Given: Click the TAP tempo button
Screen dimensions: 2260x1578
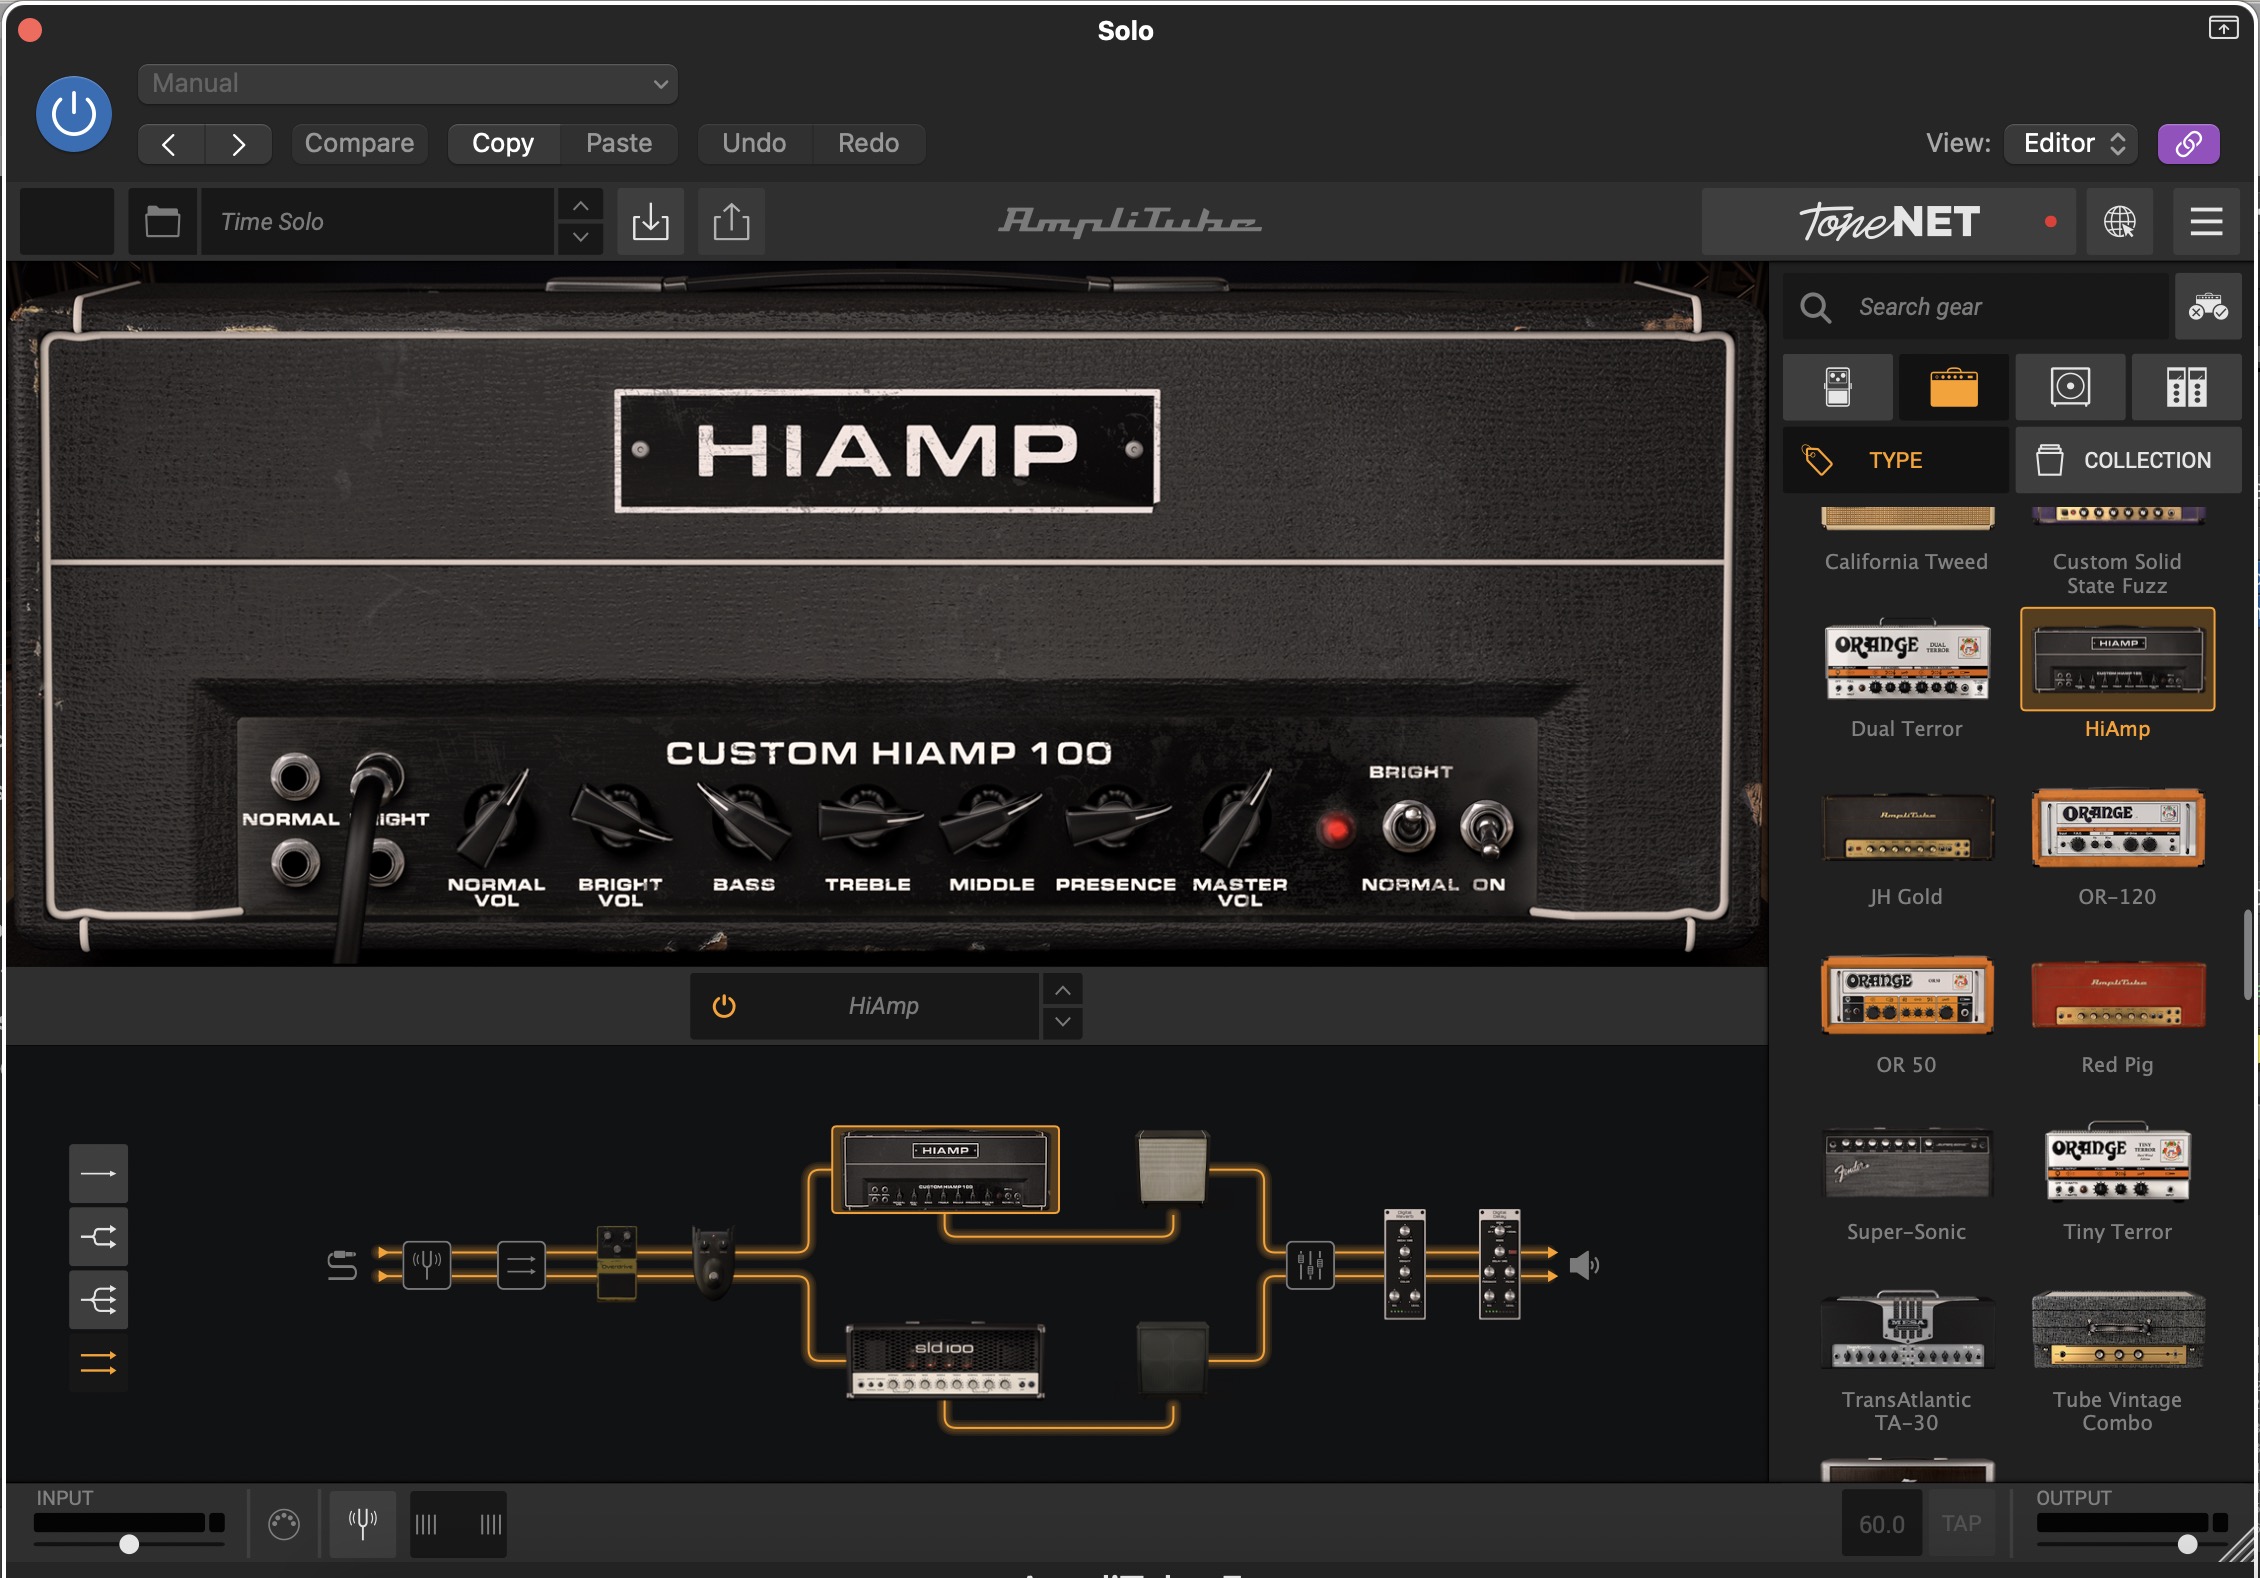Looking at the screenshot, I should tap(1961, 1523).
